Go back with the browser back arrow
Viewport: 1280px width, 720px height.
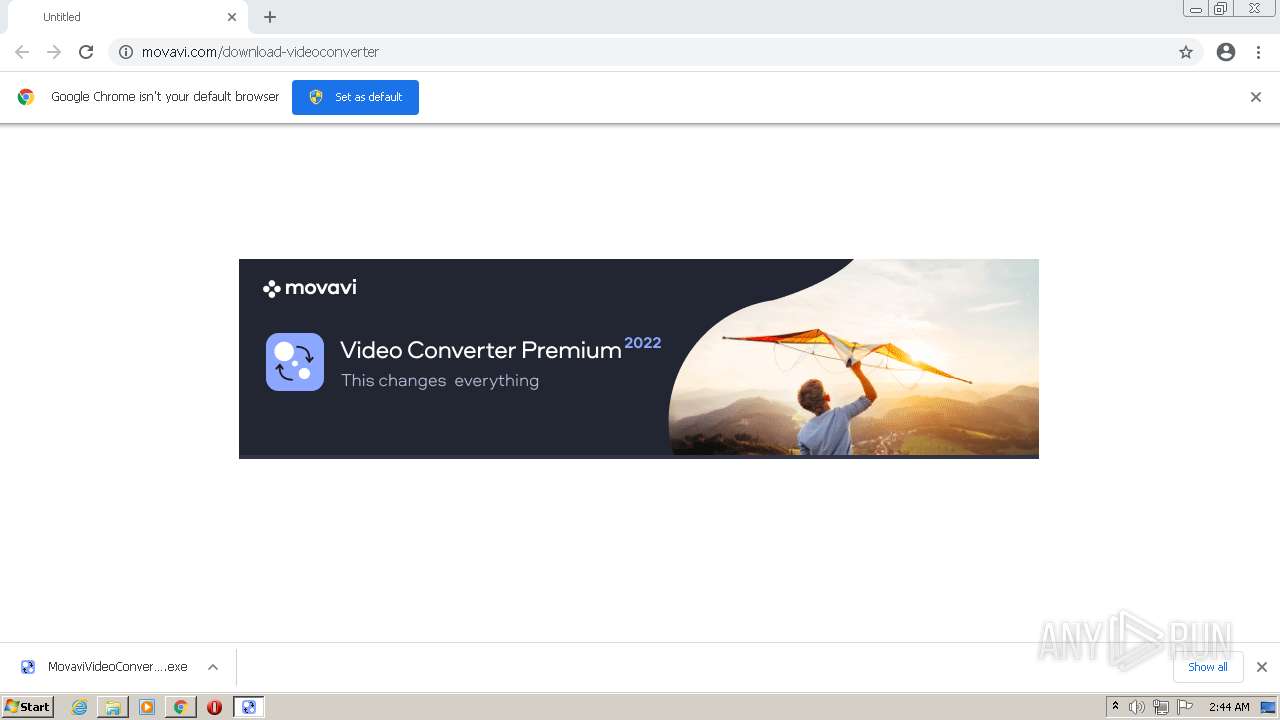point(22,52)
